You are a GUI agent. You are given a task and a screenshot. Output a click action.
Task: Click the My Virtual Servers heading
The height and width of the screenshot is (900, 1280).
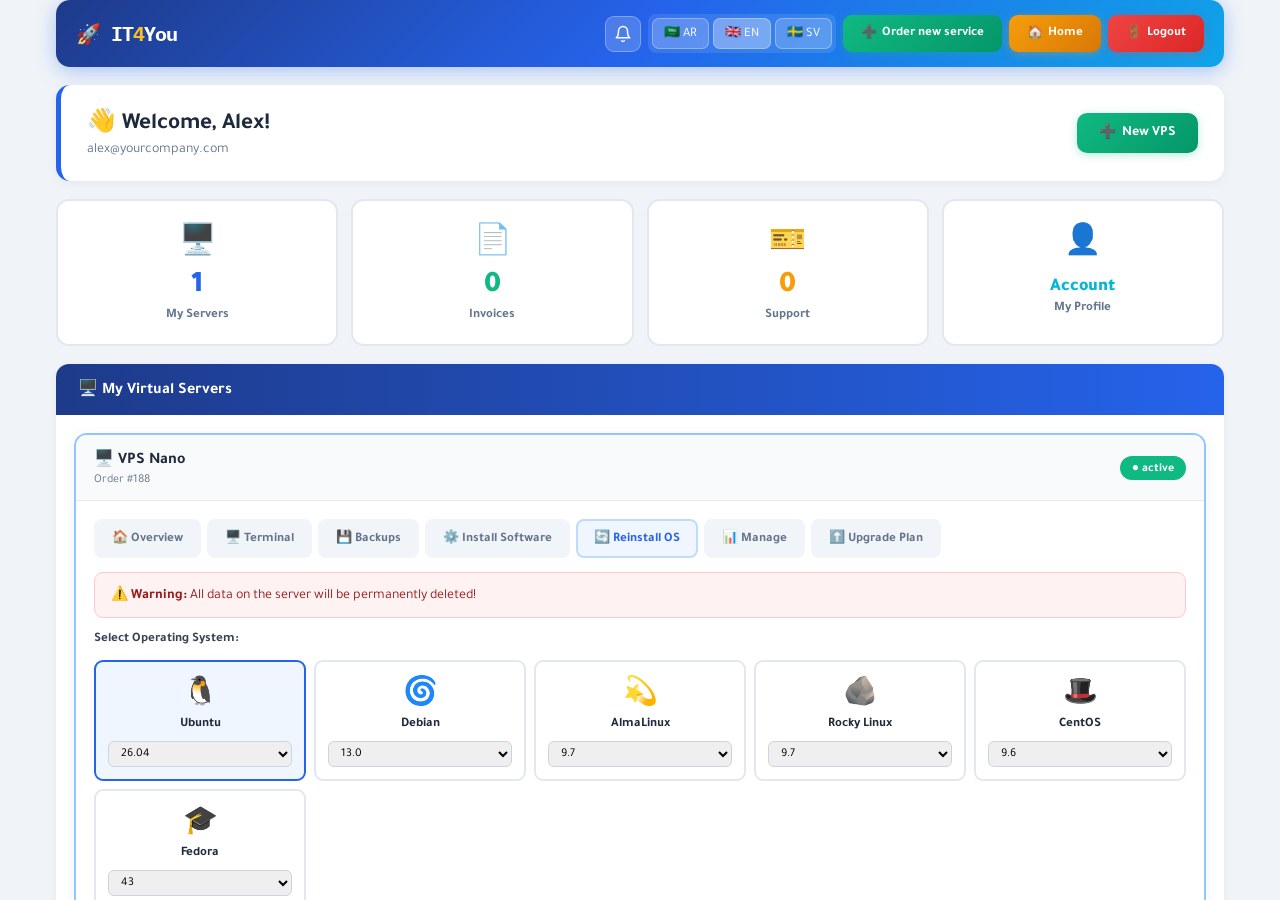coord(155,389)
